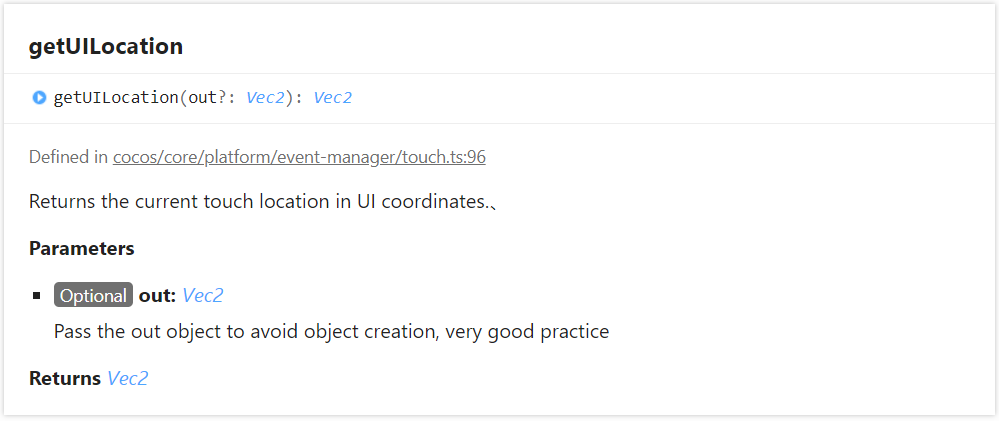Open Vec2 type of the signature's out parameter
999x421 pixels.
pyautogui.click(x=266, y=98)
